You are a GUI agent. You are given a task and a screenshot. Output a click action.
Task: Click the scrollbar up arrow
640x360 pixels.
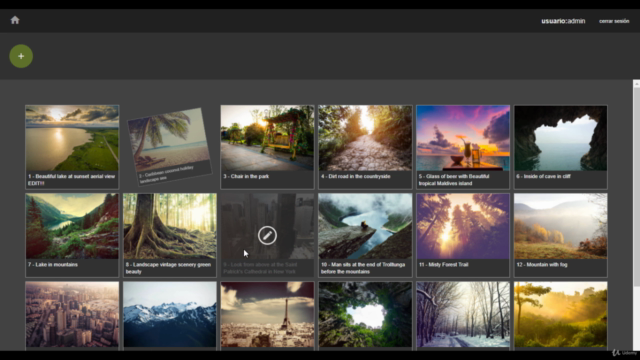click(636, 83)
